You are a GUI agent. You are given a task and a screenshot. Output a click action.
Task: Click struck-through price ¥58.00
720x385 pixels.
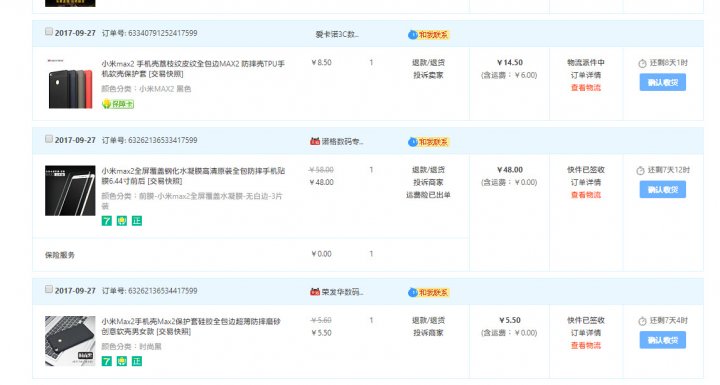(x=321, y=170)
